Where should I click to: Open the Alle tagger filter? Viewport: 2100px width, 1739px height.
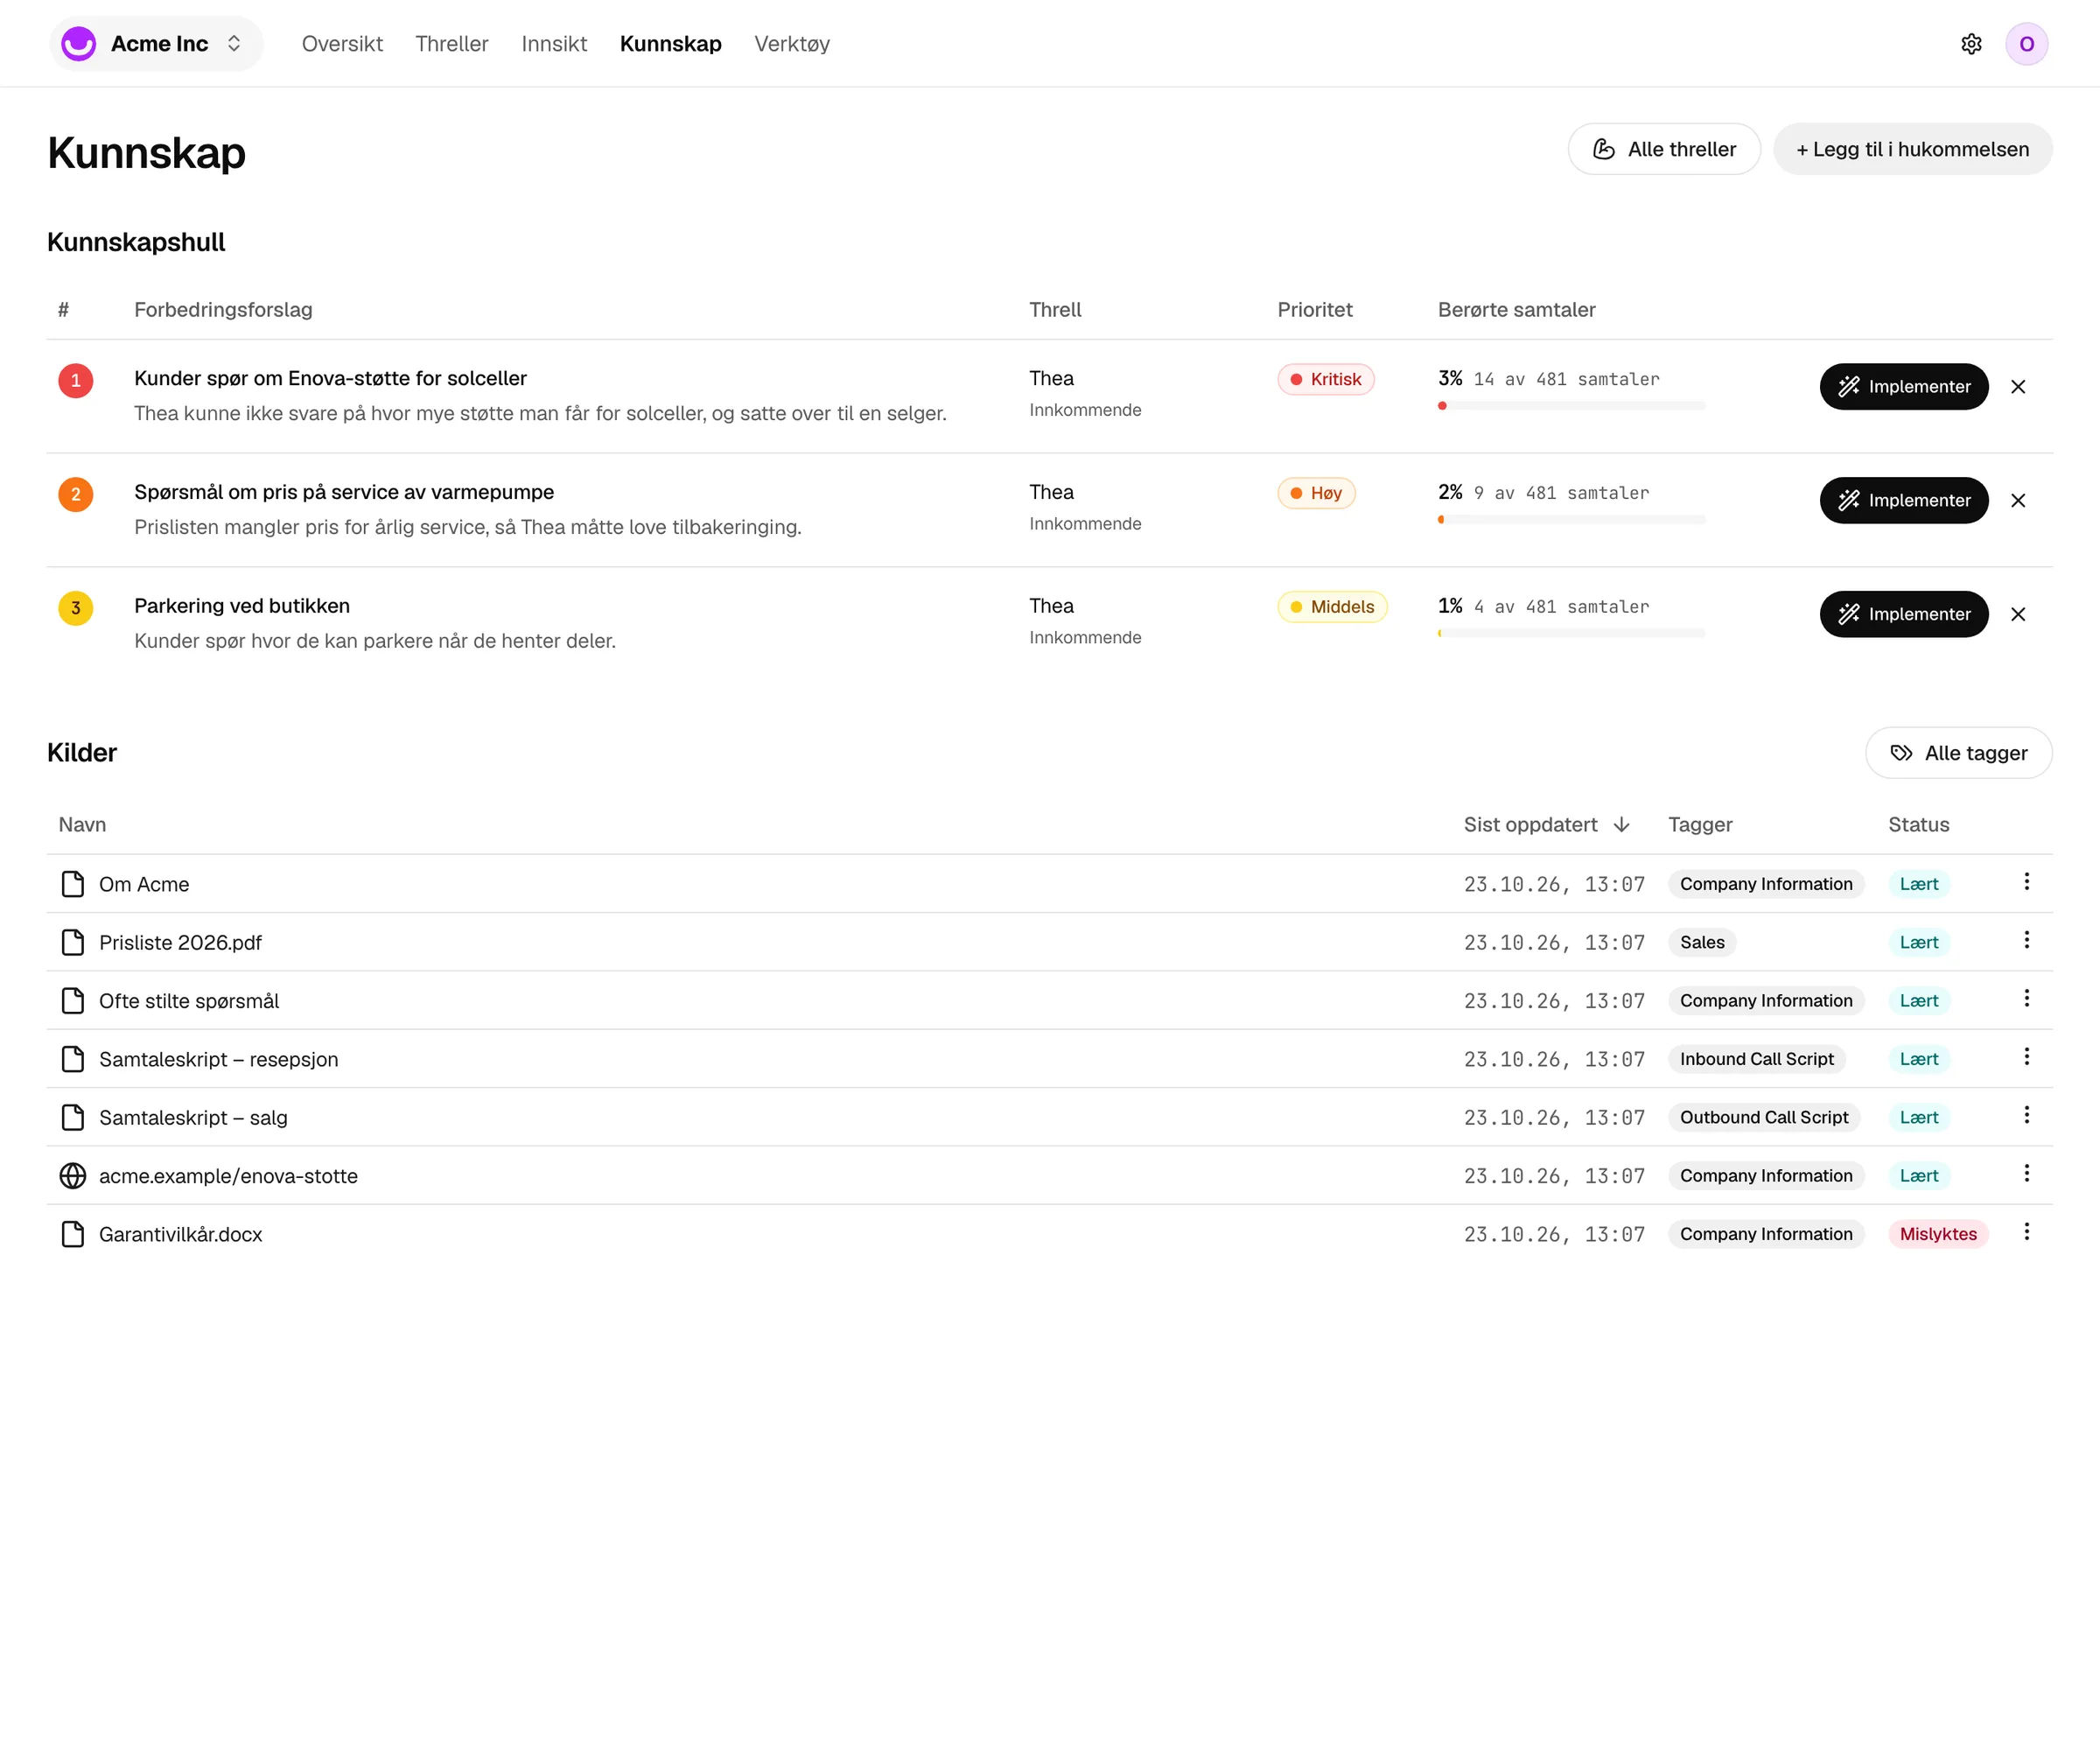[x=1958, y=753]
